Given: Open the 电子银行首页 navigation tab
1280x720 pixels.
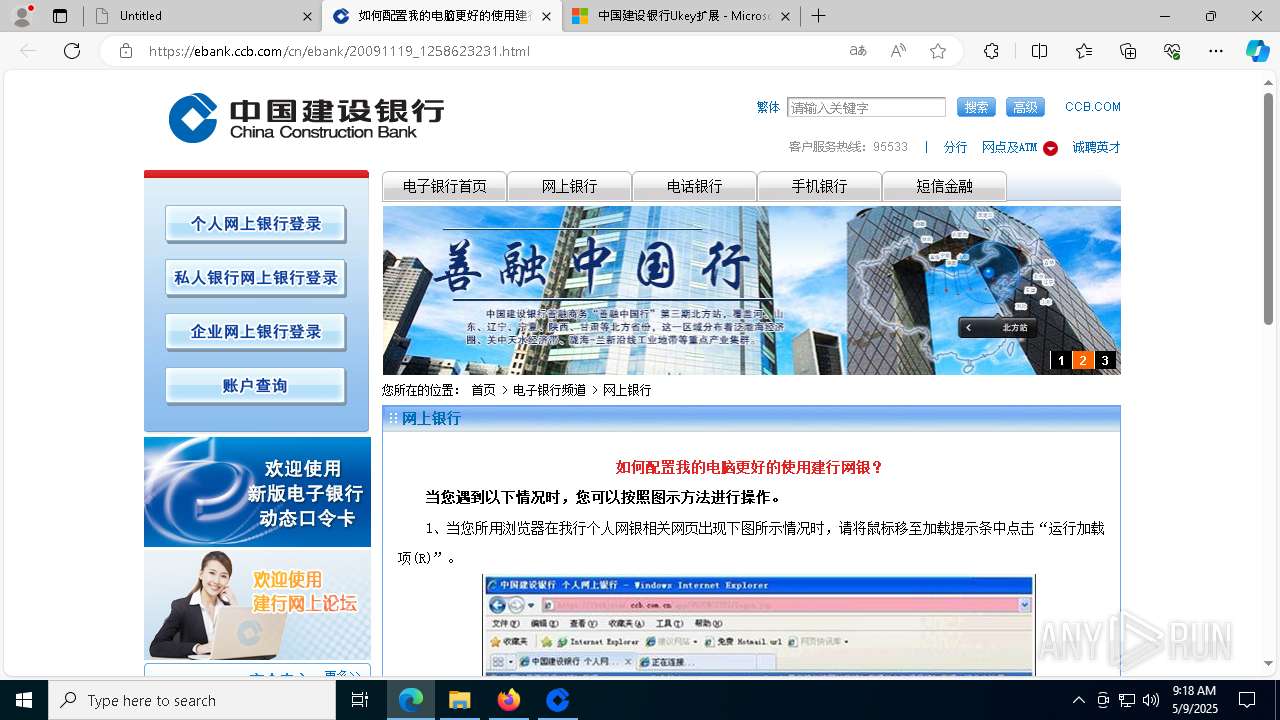Looking at the screenshot, I should pyautogui.click(x=445, y=187).
